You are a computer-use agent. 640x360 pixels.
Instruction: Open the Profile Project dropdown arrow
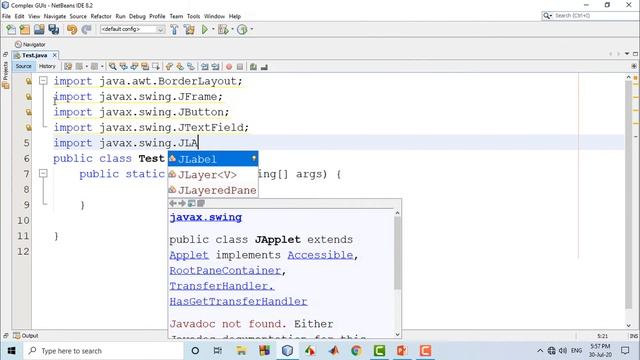[x=251, y=29]
